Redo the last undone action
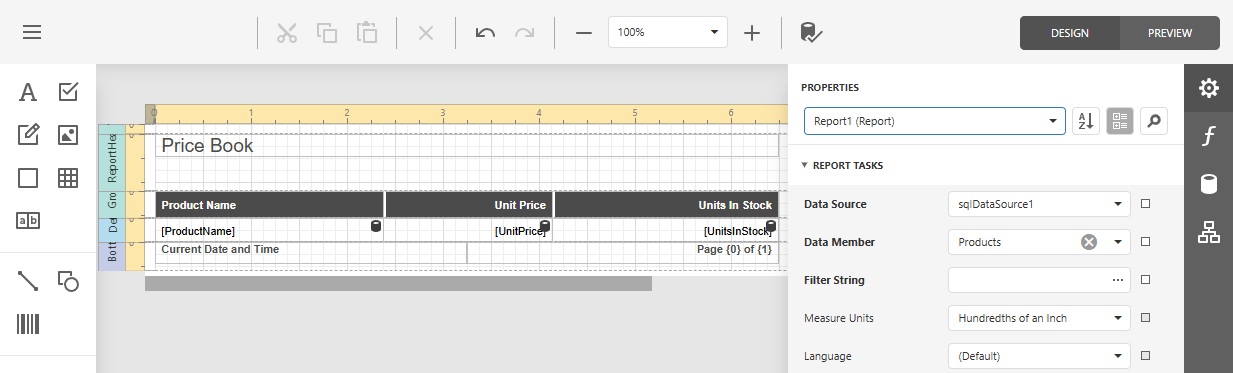1233x373 pixels. (x=524, y=32)
